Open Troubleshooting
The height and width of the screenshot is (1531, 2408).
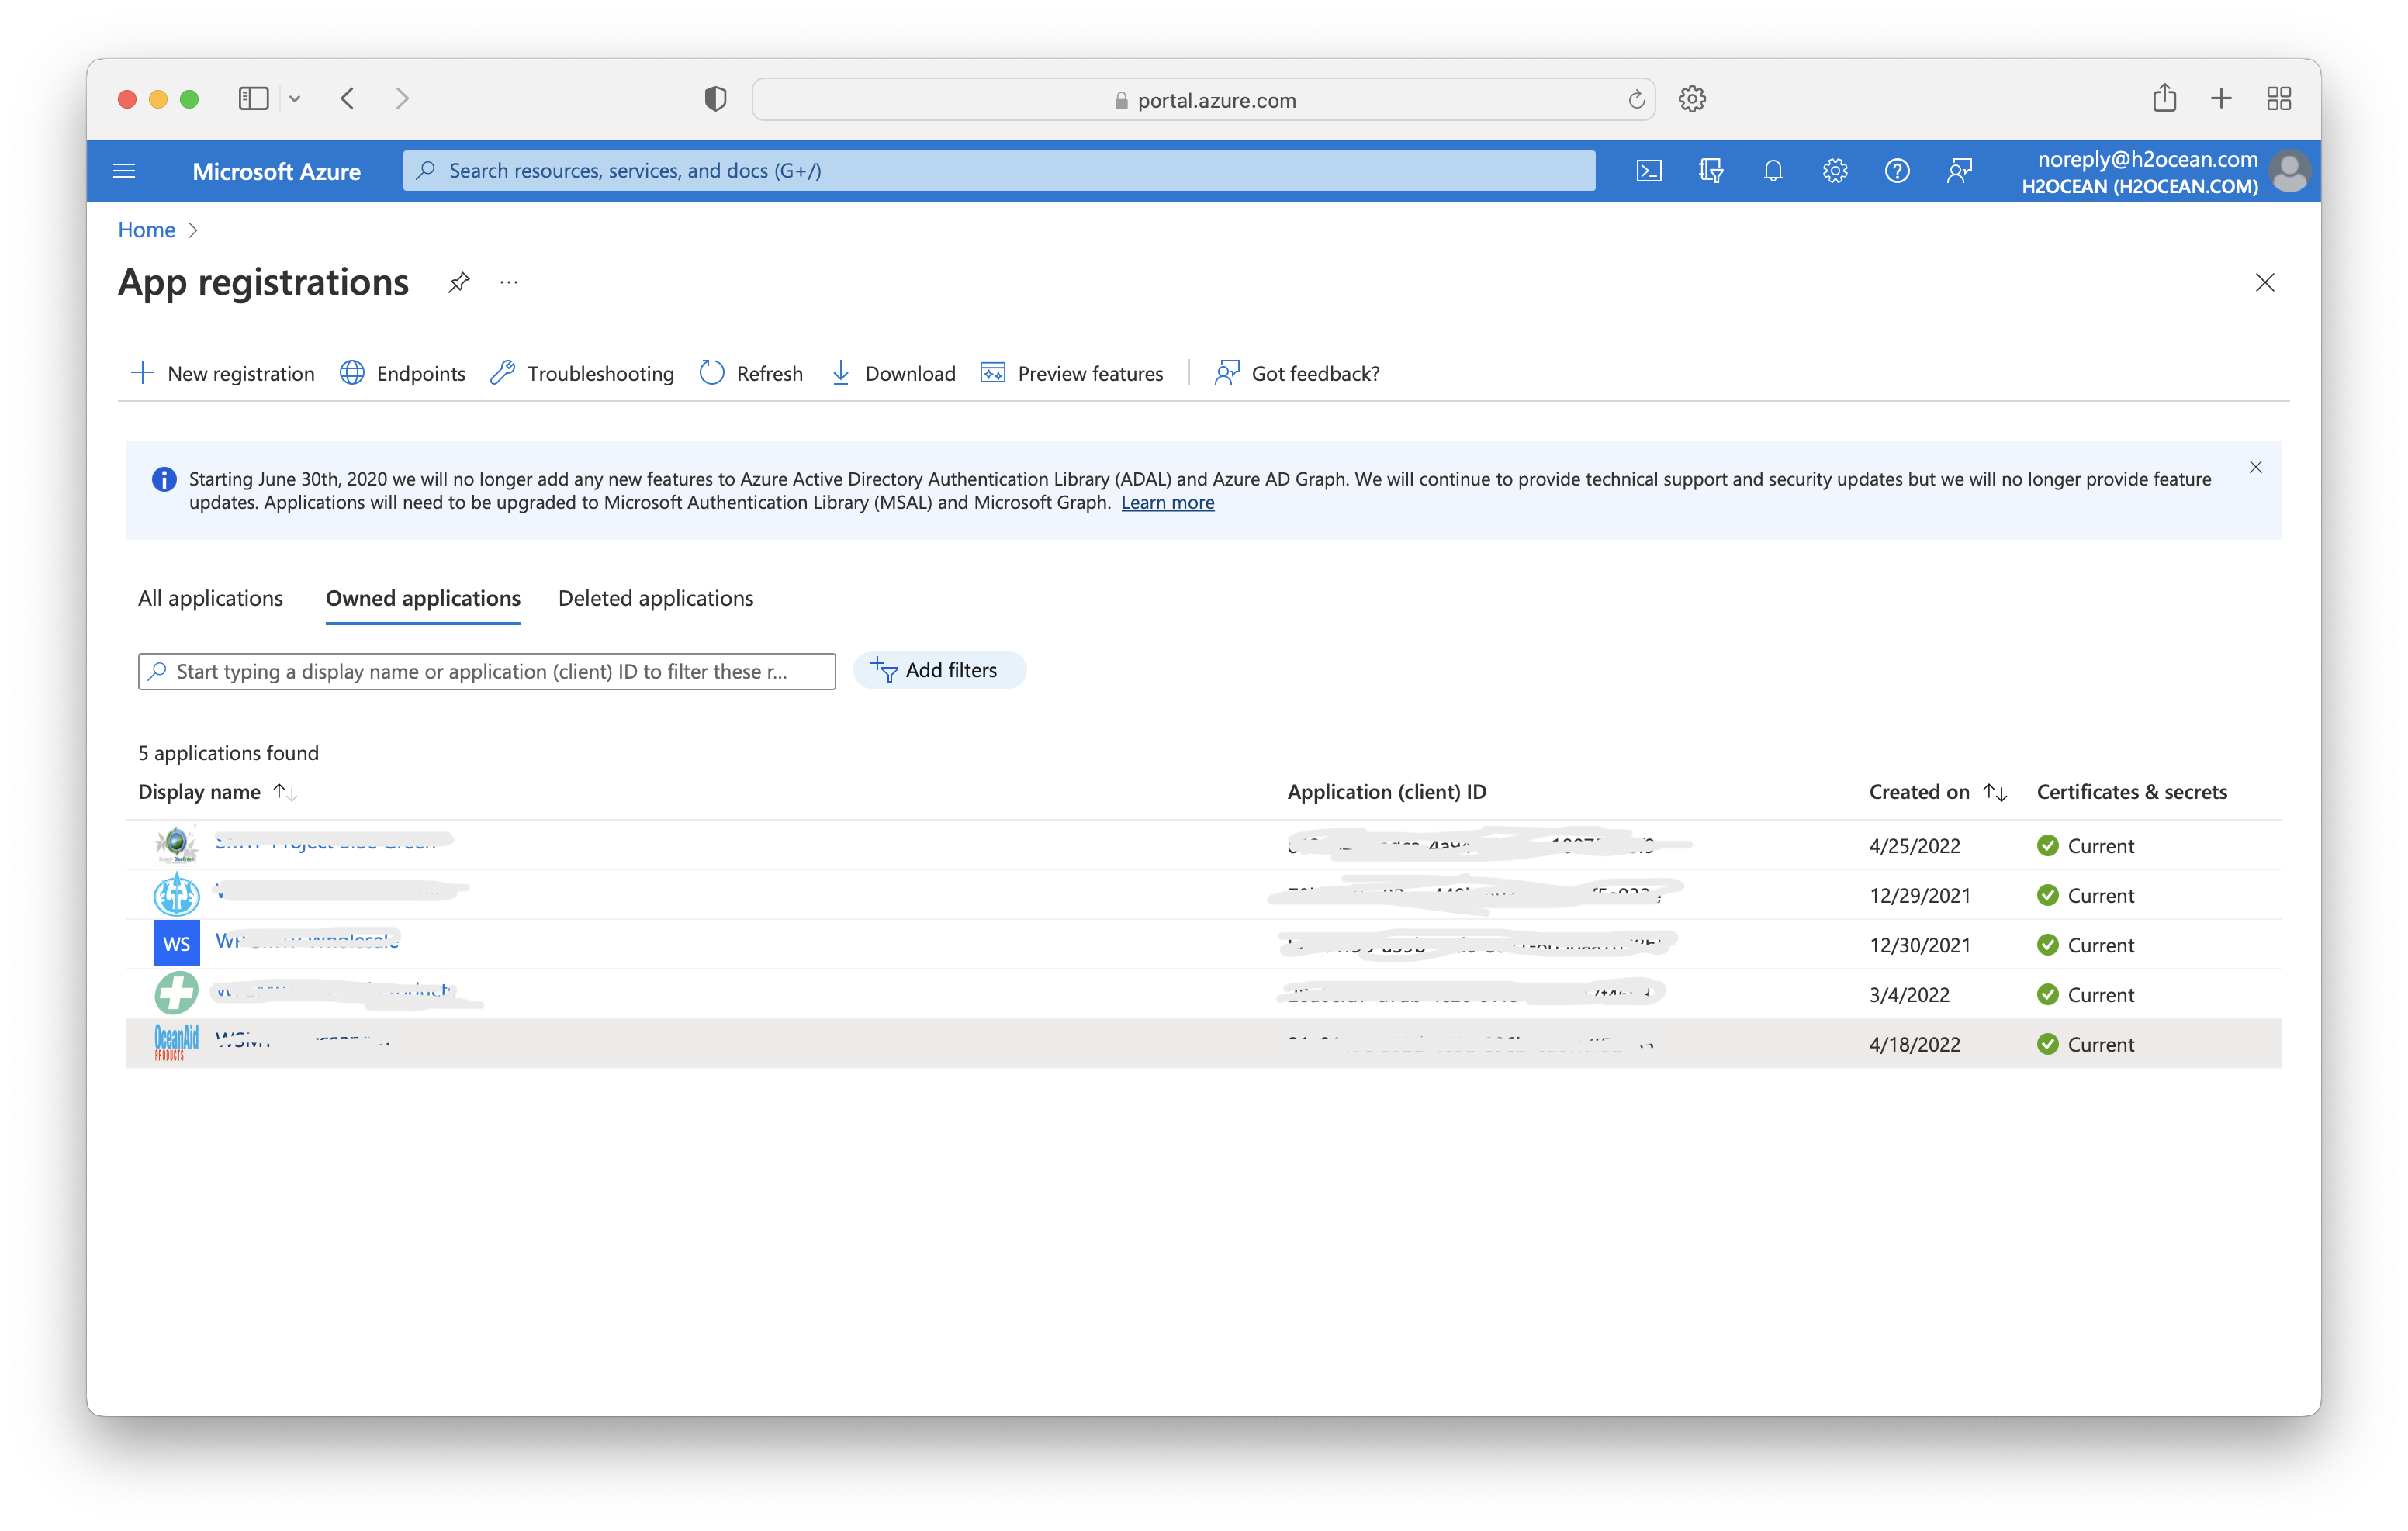point(582,373)
